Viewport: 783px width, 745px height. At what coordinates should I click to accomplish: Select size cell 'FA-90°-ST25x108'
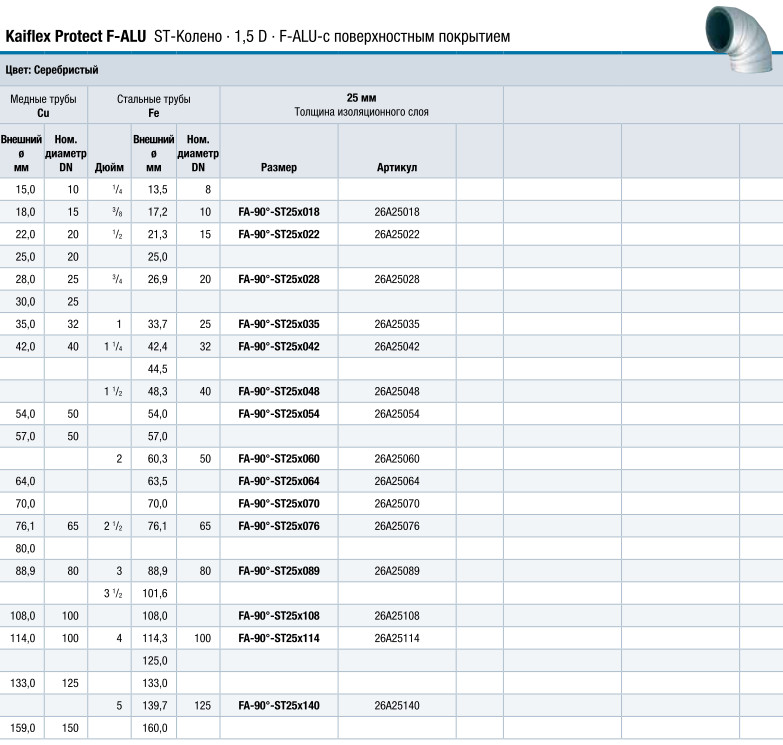tap(279, 616)
